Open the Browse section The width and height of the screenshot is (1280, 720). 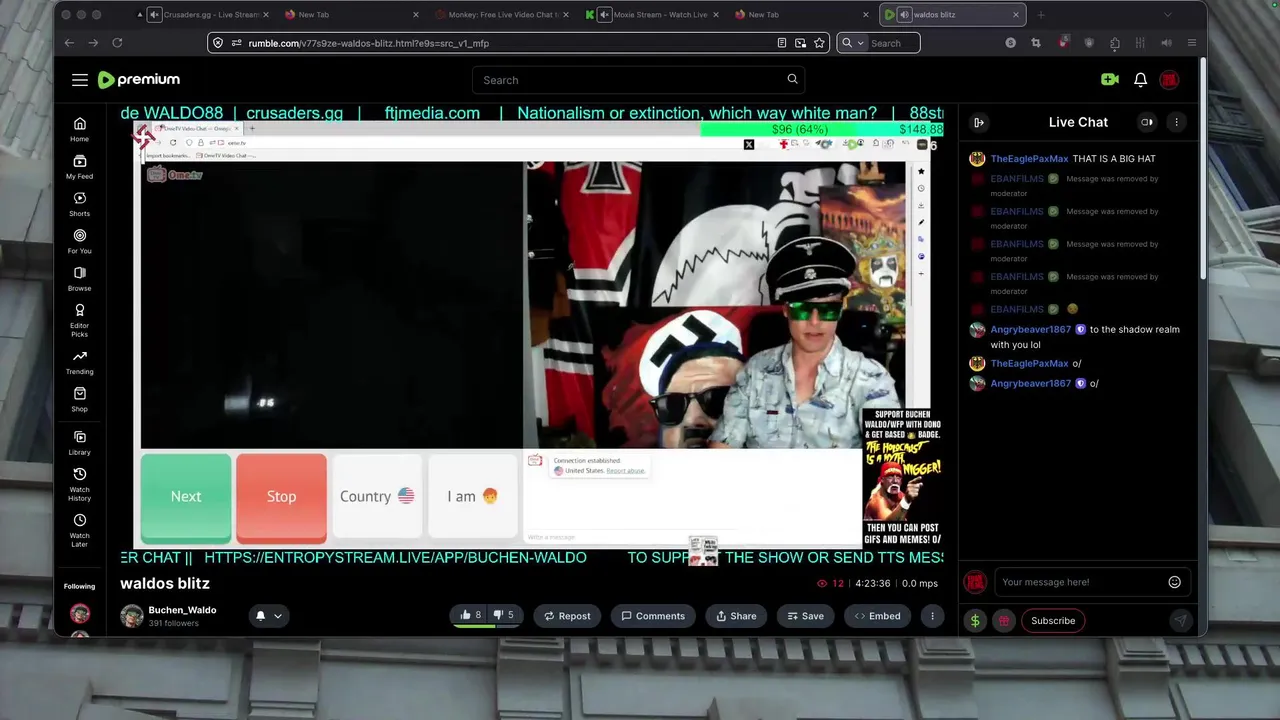pos(80,279)
